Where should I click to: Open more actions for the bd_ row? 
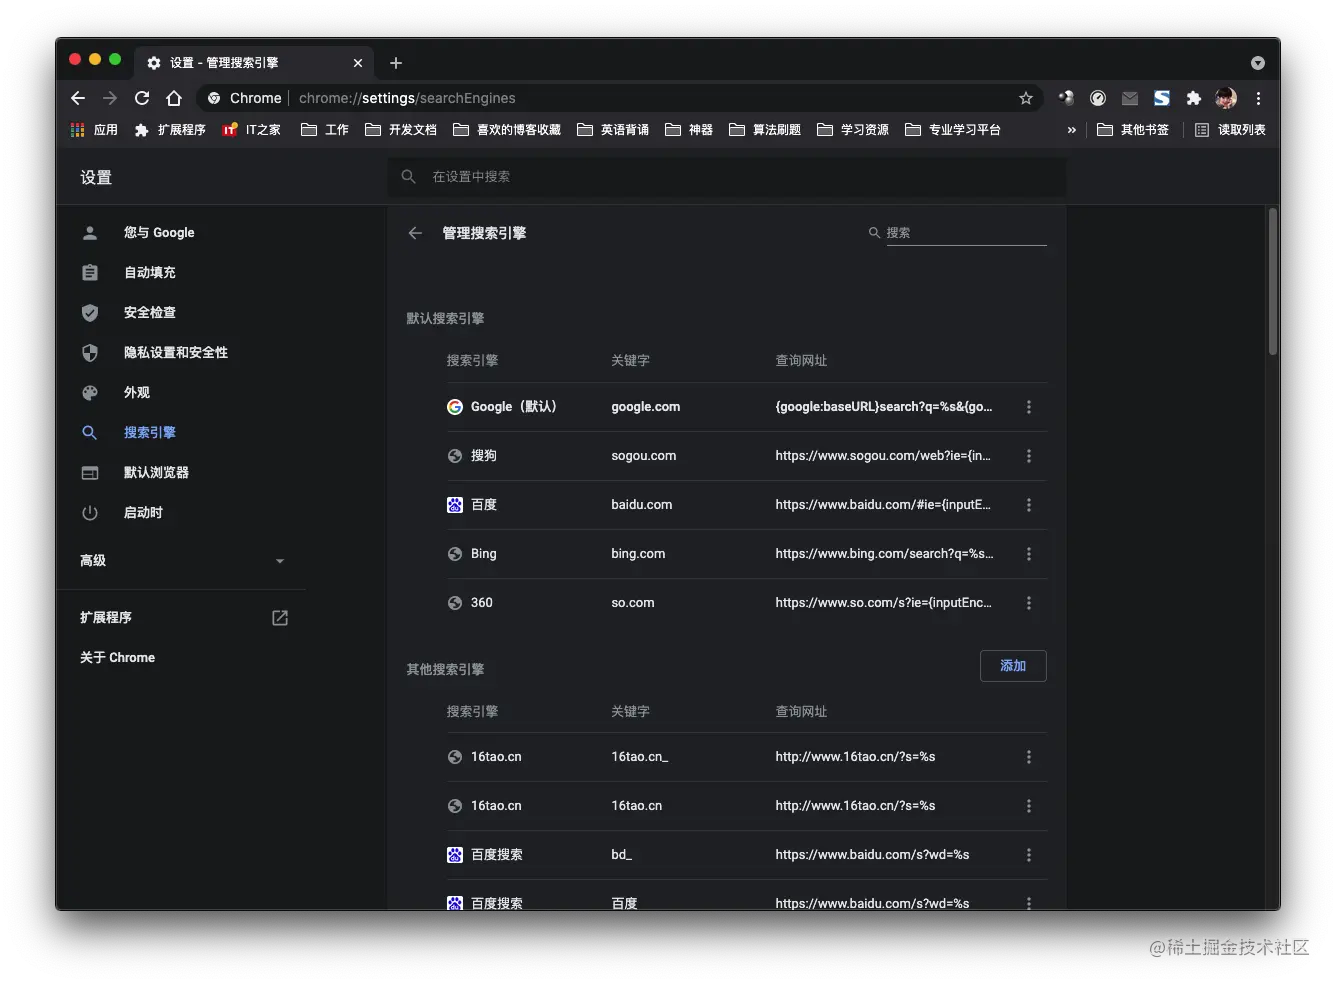coord(1029,855)
